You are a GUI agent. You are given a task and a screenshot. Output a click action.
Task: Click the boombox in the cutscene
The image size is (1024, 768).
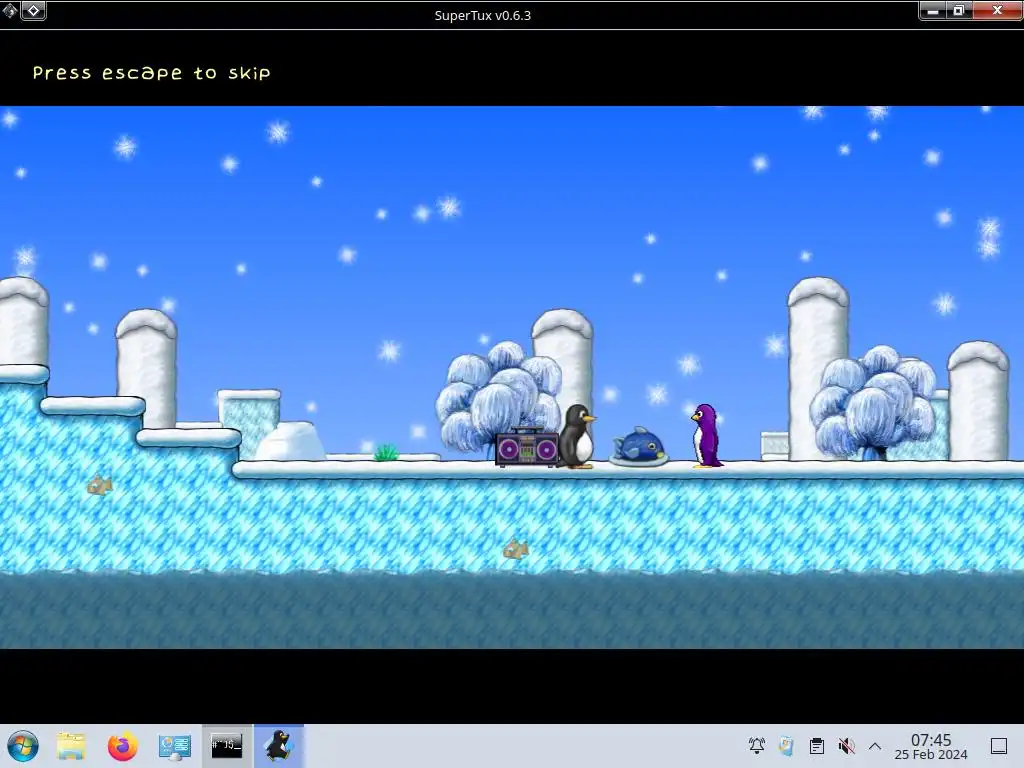(527, 447)
